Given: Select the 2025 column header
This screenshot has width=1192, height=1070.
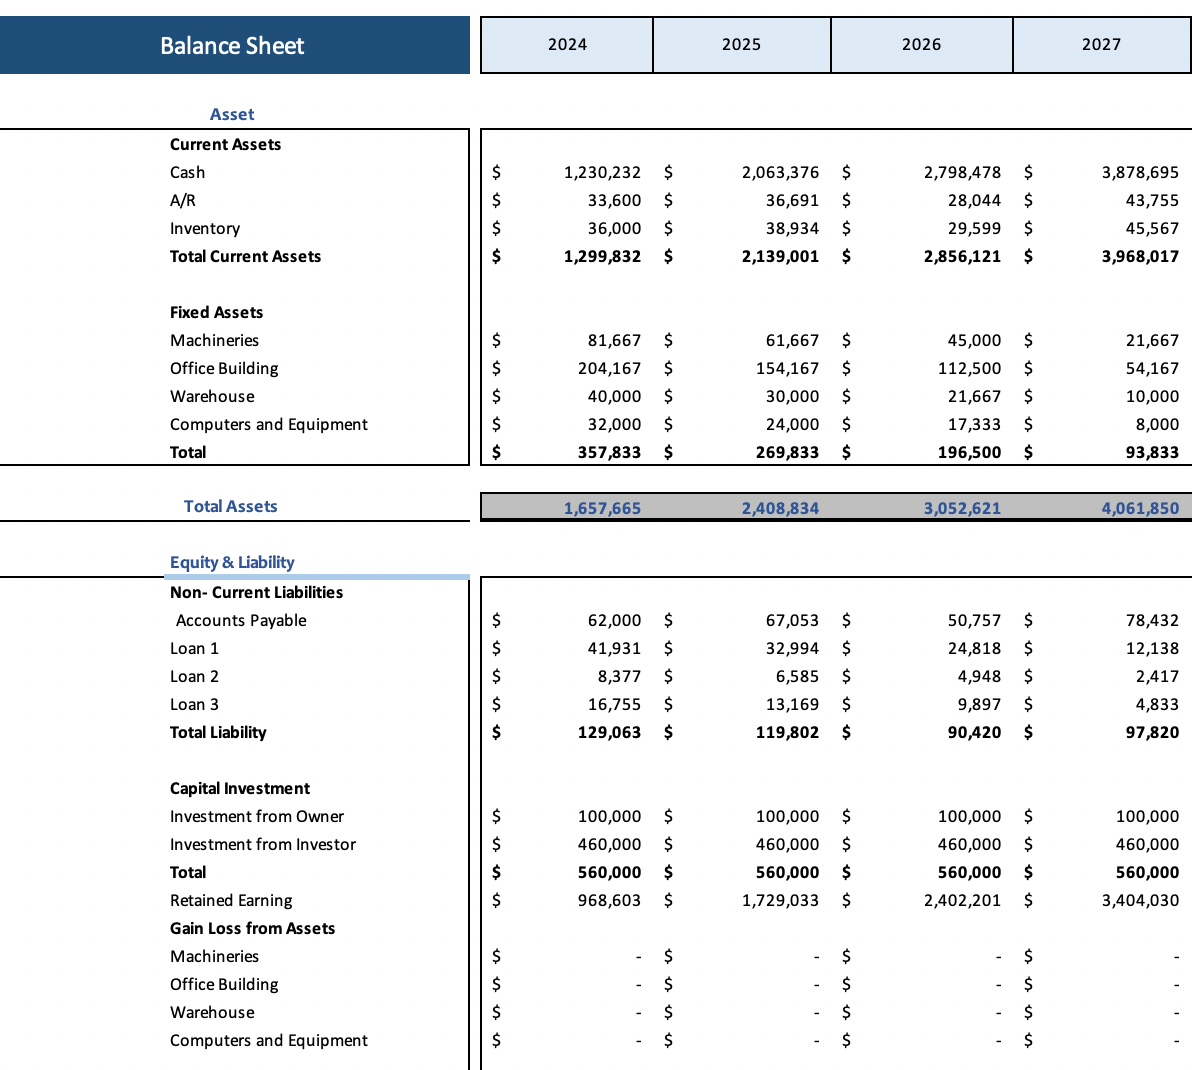Looking at the screenshot, I should pos(742,44).
